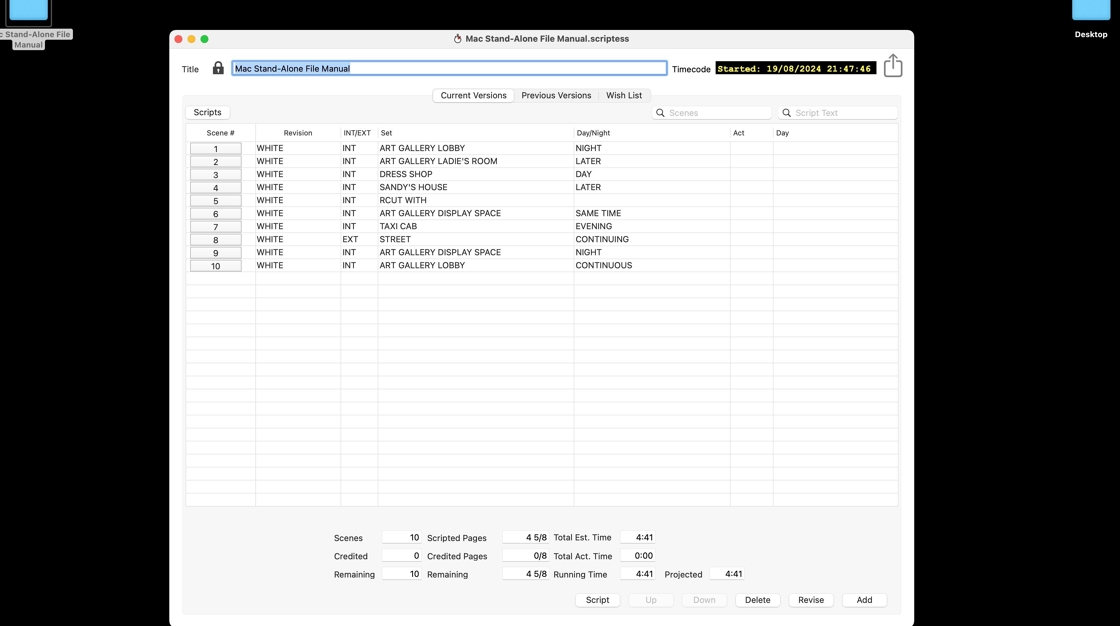The height and width of the screenshot is (626, 1120).
Task: Click the Script Text search magnifier icon
Action: 786,113
